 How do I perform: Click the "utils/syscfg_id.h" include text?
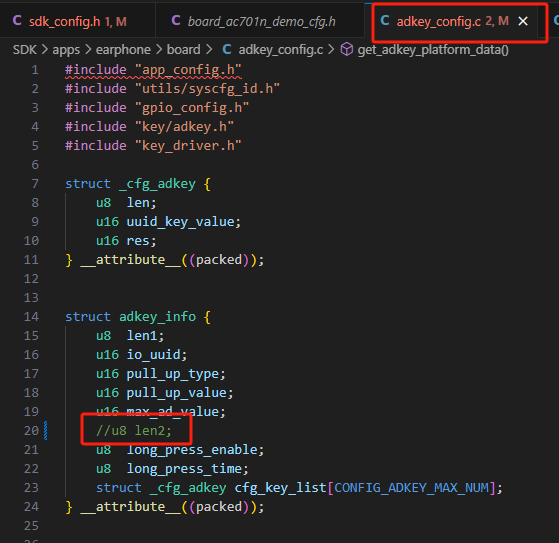pos(207,88)
